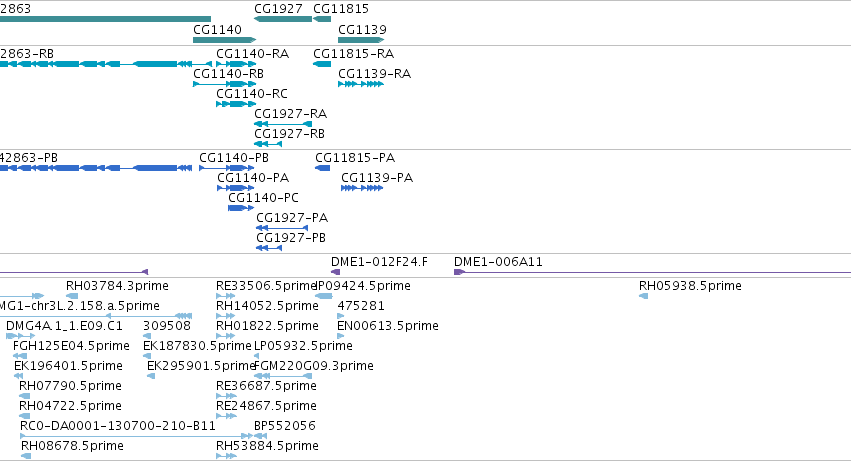The image size is (851, 461).
Task: Click the CG1140-RA transcript label
Action: click(x=252, y=54)
